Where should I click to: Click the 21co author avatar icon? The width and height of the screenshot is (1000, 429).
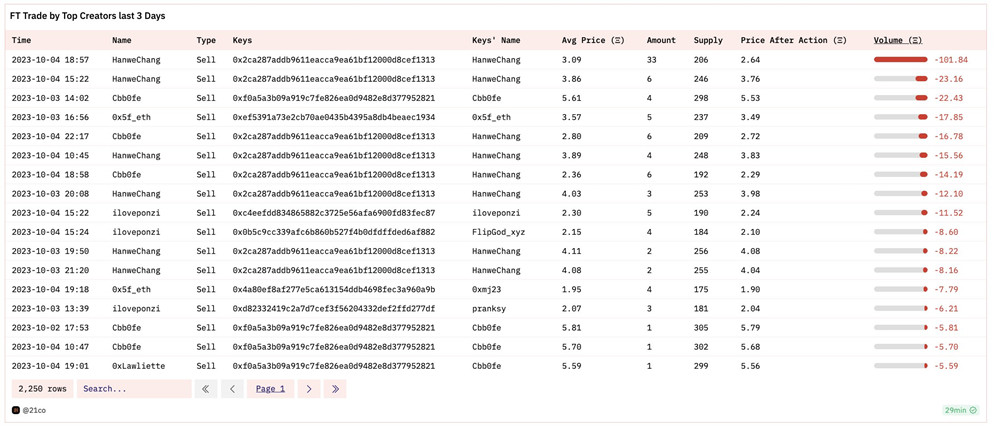(x=16, y=410)
